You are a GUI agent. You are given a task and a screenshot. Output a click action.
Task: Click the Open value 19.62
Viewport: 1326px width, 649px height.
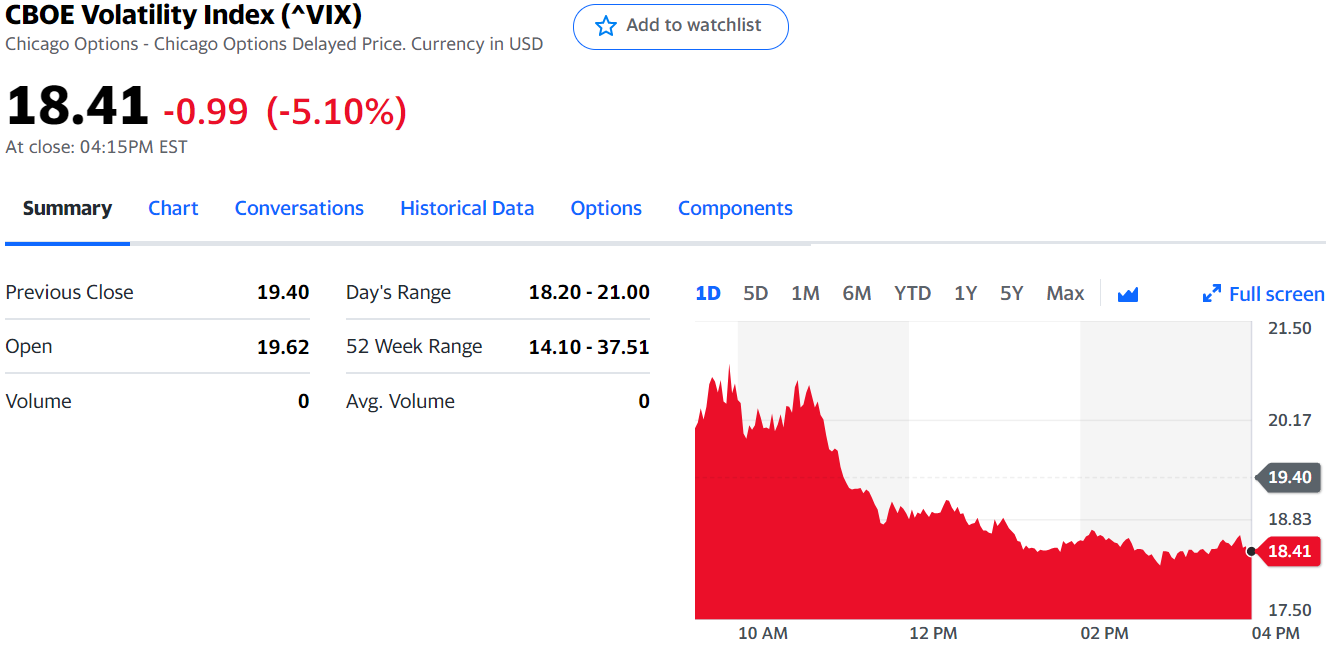click(x=283, y=347)
